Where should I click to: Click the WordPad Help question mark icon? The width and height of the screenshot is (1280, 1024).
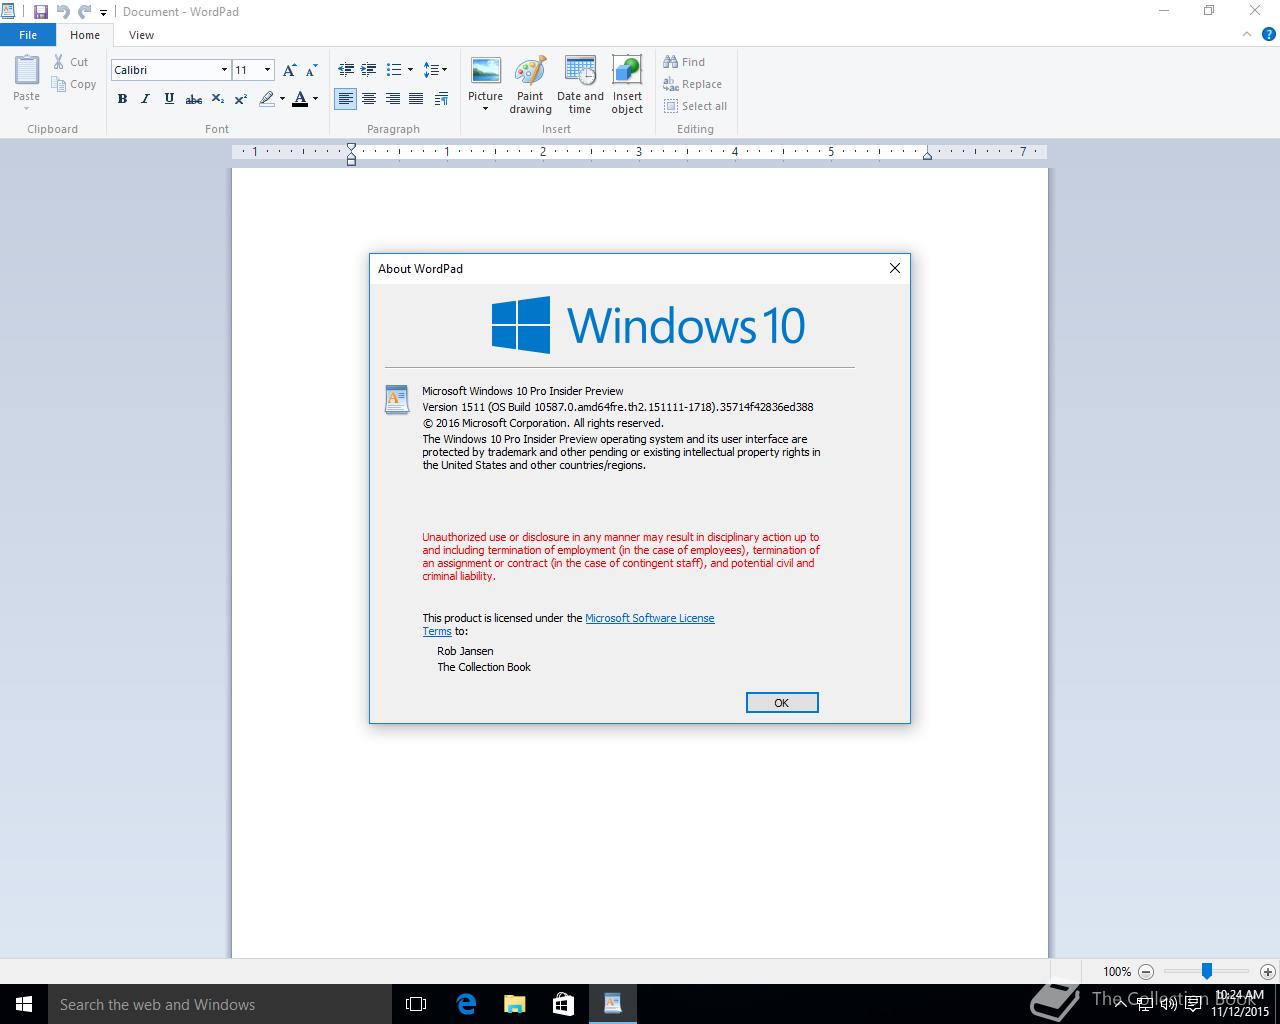click(1269, 35)
